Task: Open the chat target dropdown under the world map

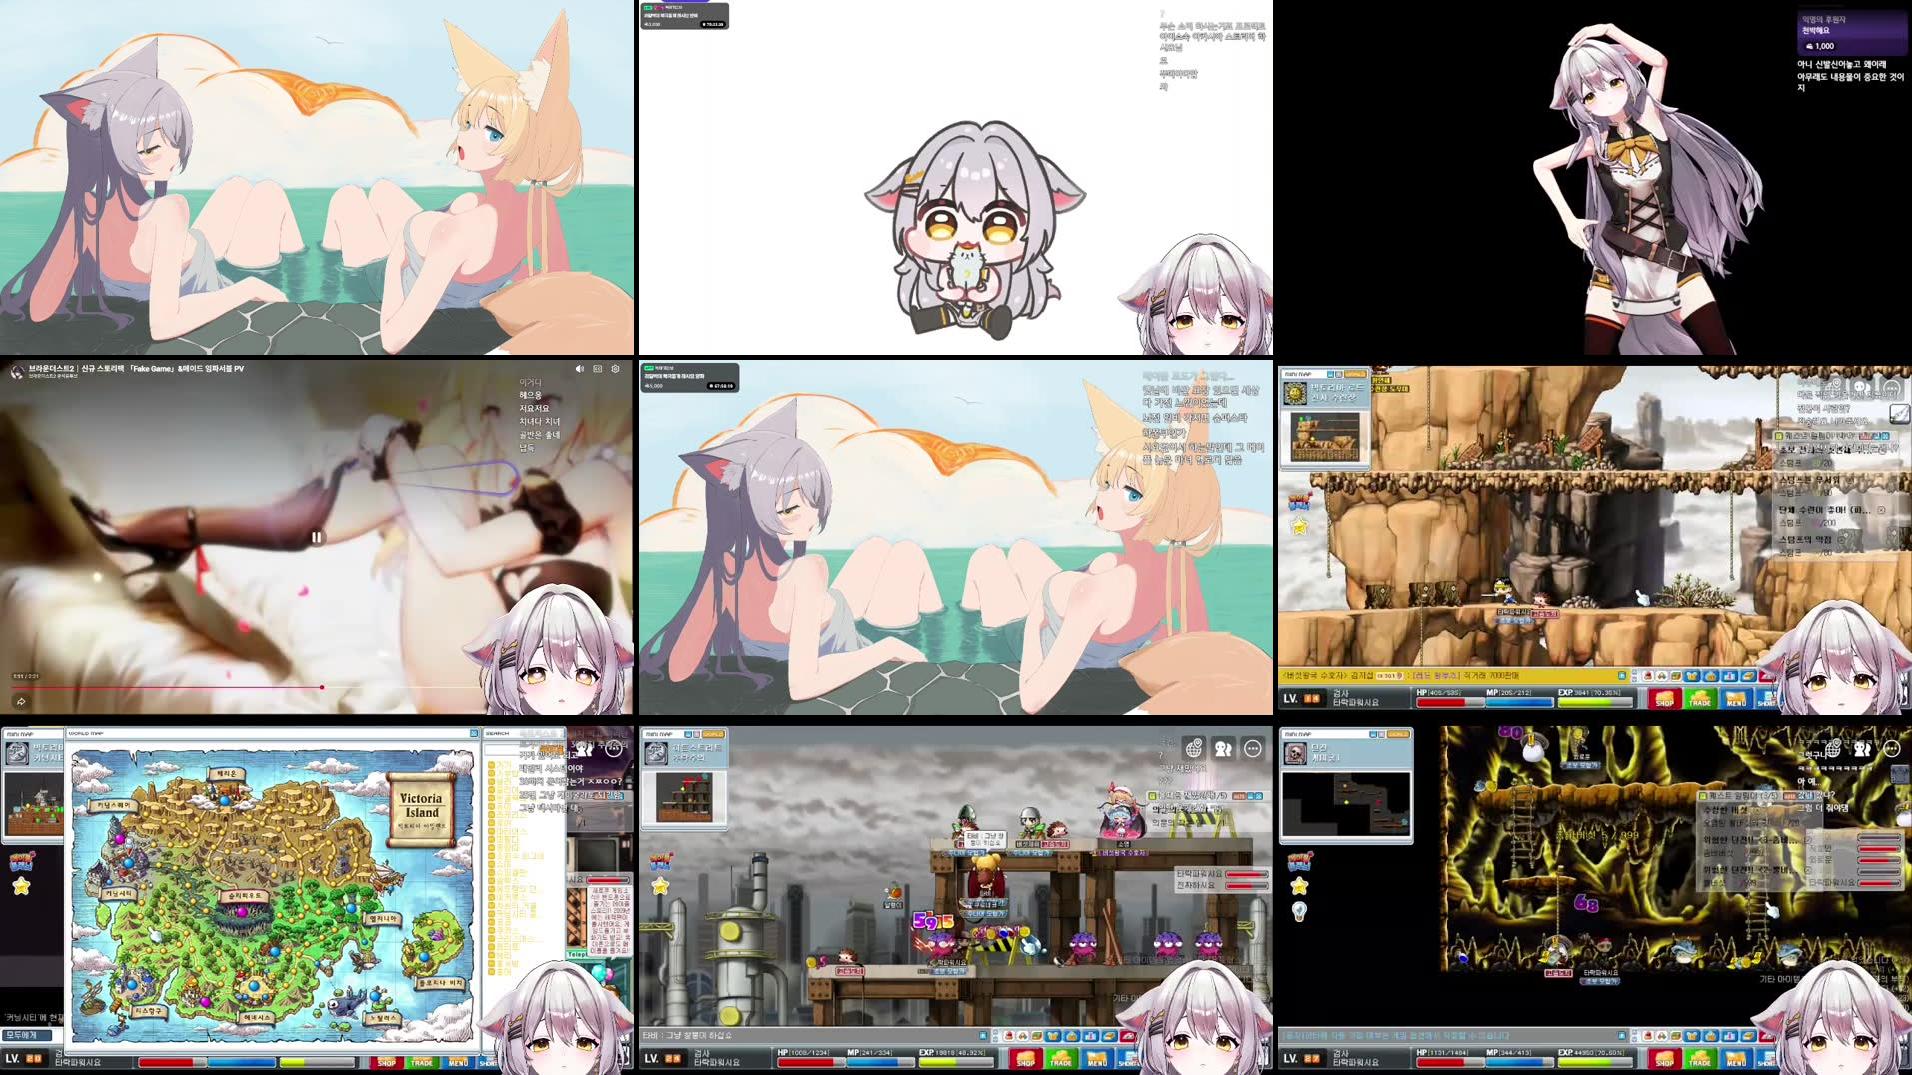Action: click(x=26, y=1035)
